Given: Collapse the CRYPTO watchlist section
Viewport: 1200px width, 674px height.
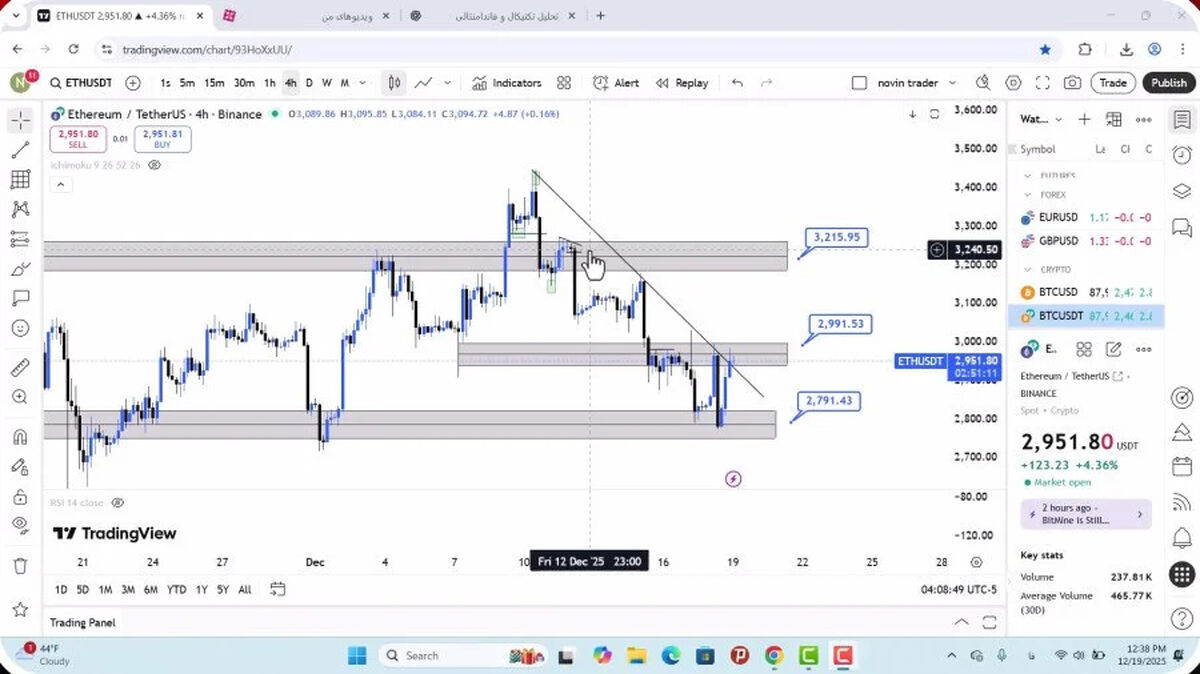Looking at the screenshot, I should [x=1028, y=270].
